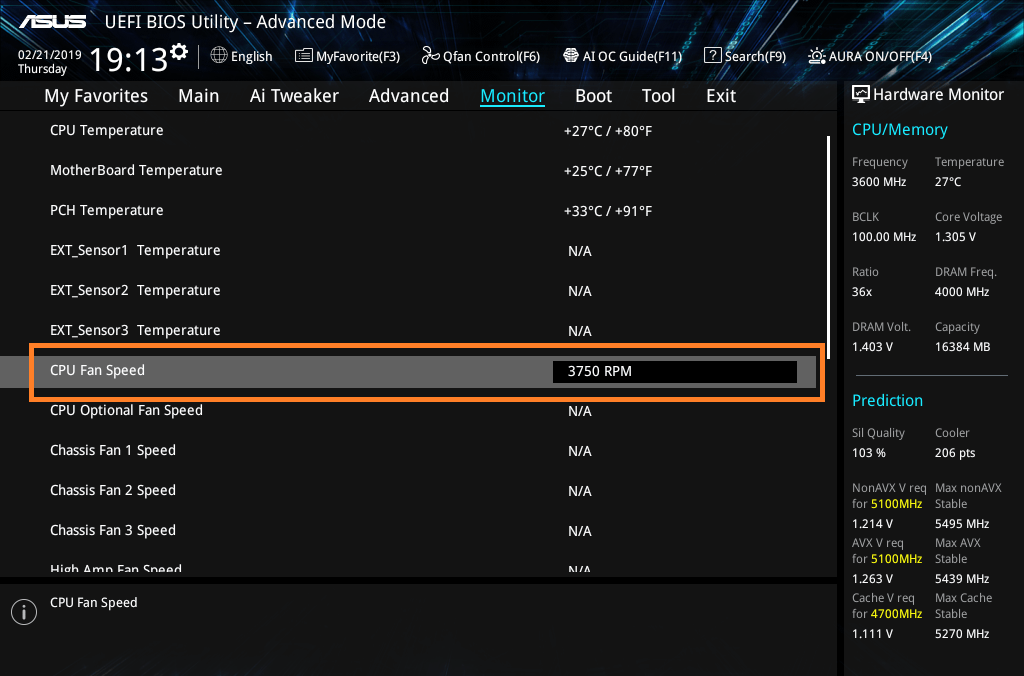1024x676 pixels.
Task: Click the Qfan Control fan icon
Action: click(x=430, y=56)
